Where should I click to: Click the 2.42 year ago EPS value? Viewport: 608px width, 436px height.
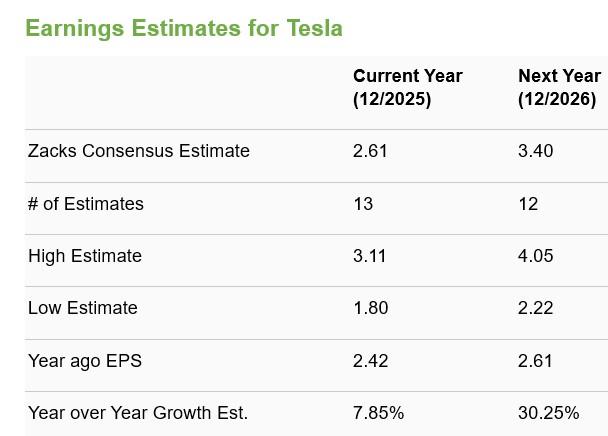pos(370,361)
